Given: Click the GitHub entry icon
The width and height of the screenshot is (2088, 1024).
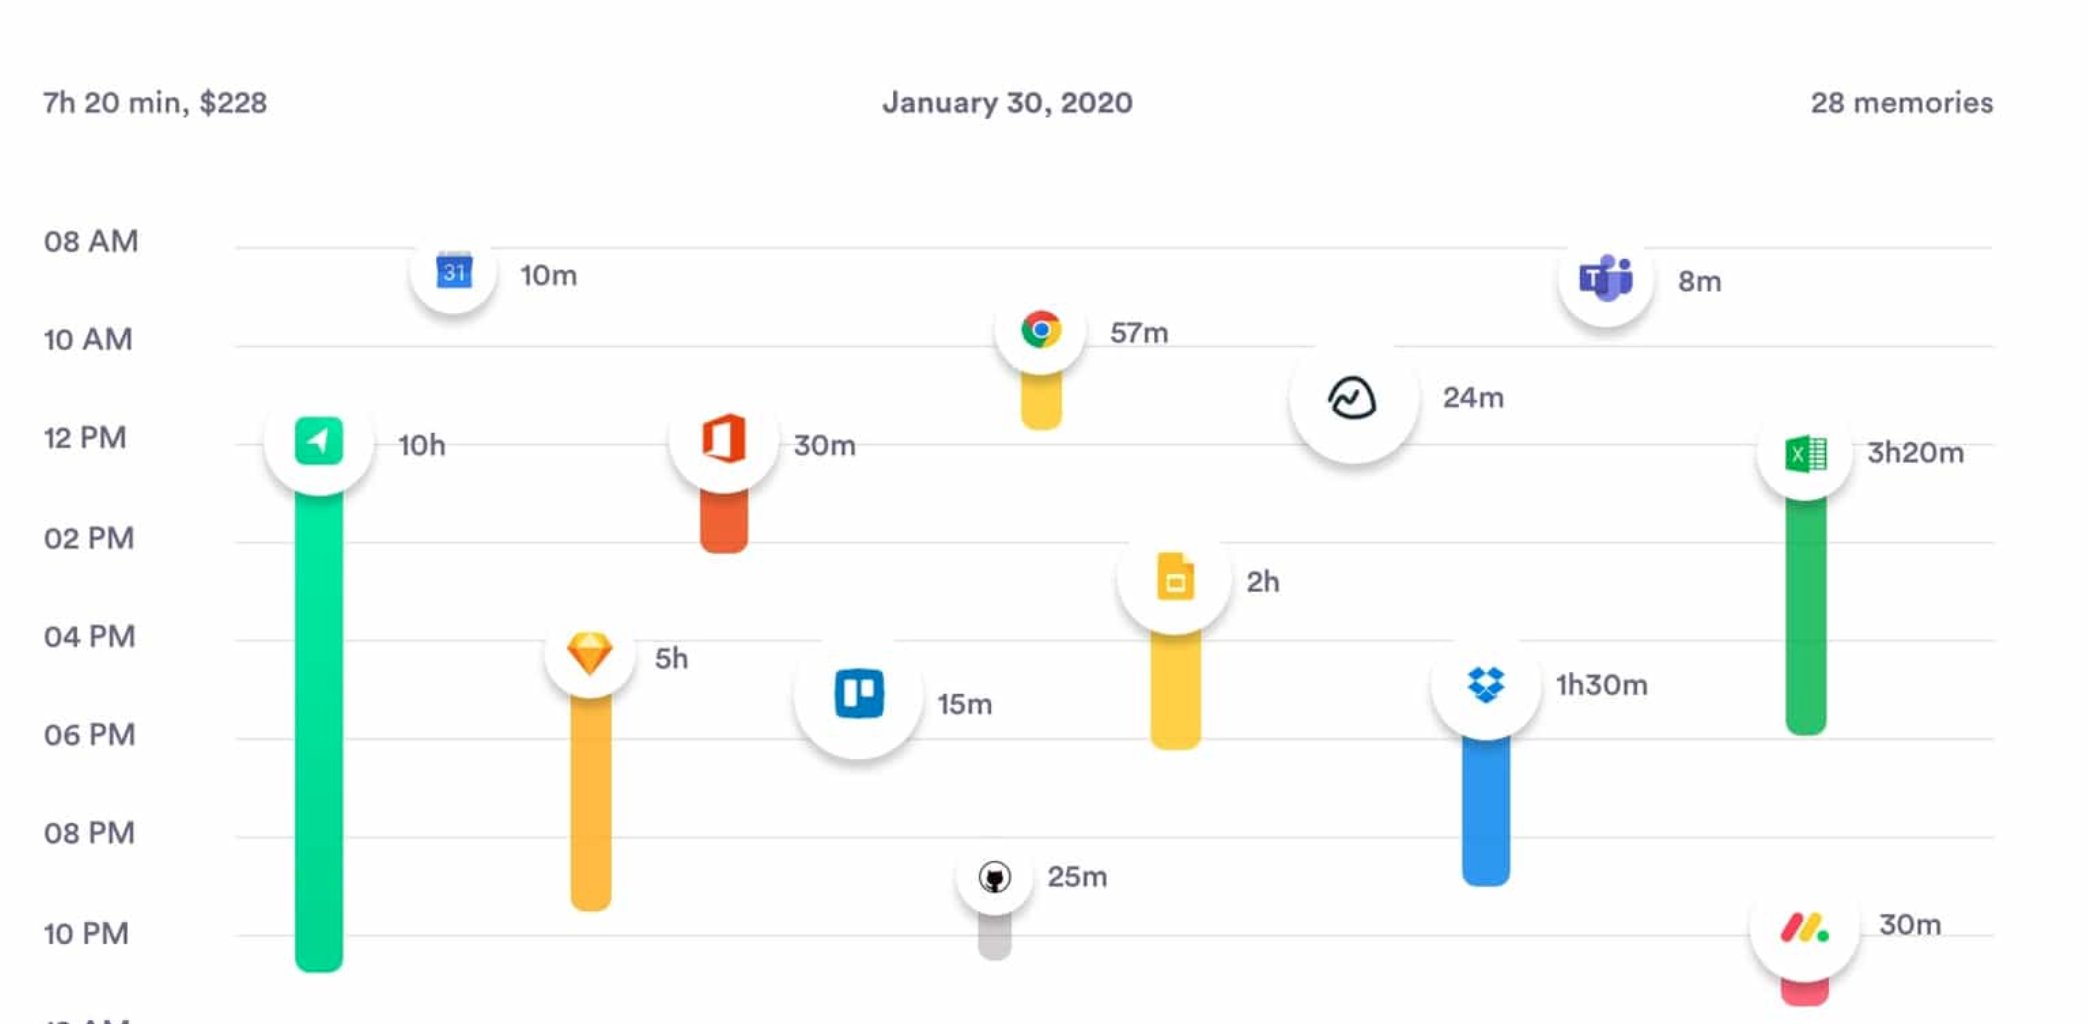Looking at the screenshot, I should [995, 877].
